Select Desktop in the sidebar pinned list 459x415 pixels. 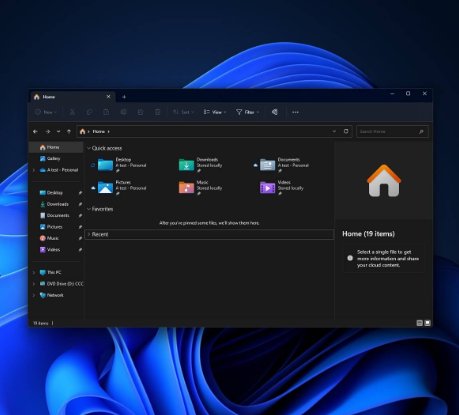click(56, 193)
